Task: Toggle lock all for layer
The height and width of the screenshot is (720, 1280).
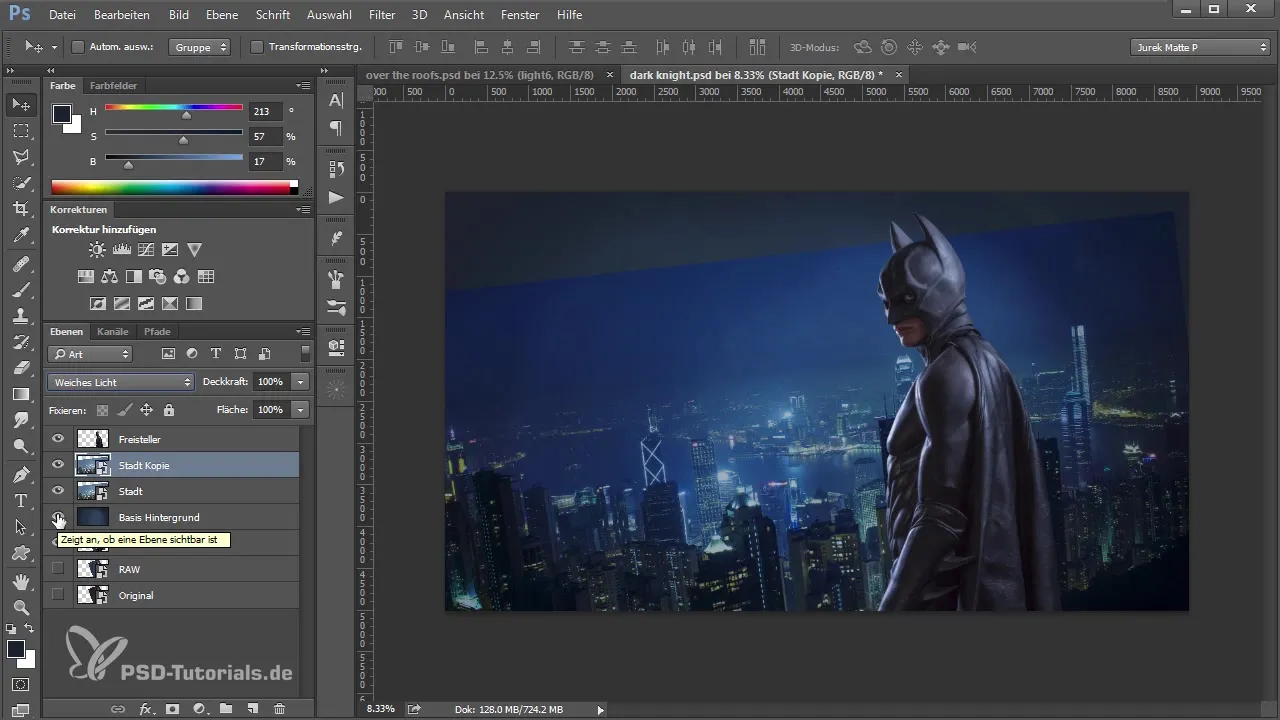Action: click(x=169, y=410)
